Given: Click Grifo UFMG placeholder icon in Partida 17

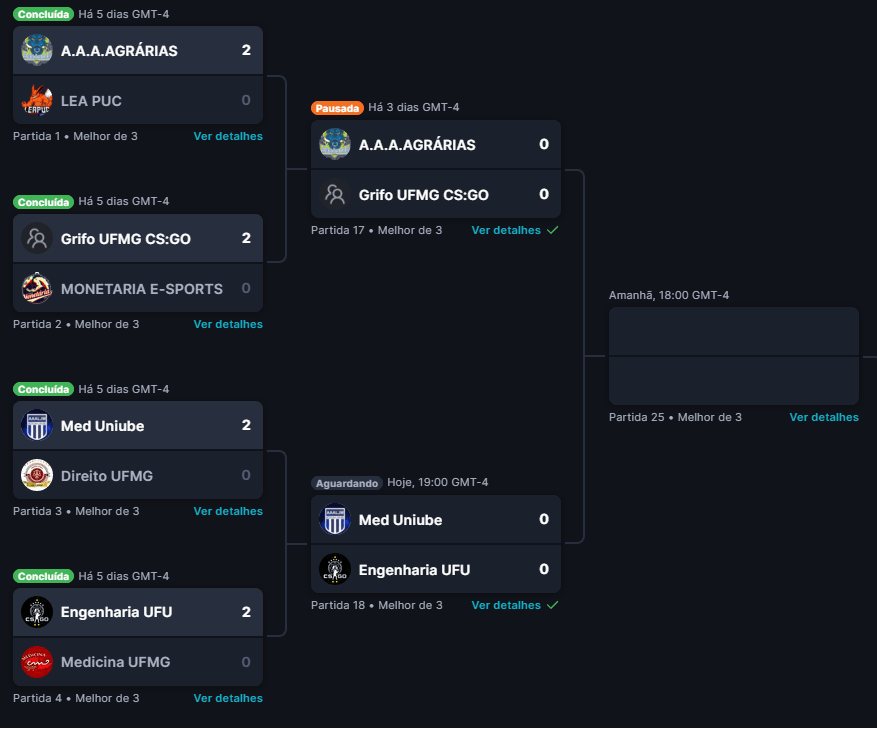Looking at the screenshot, I should (335, 194).
